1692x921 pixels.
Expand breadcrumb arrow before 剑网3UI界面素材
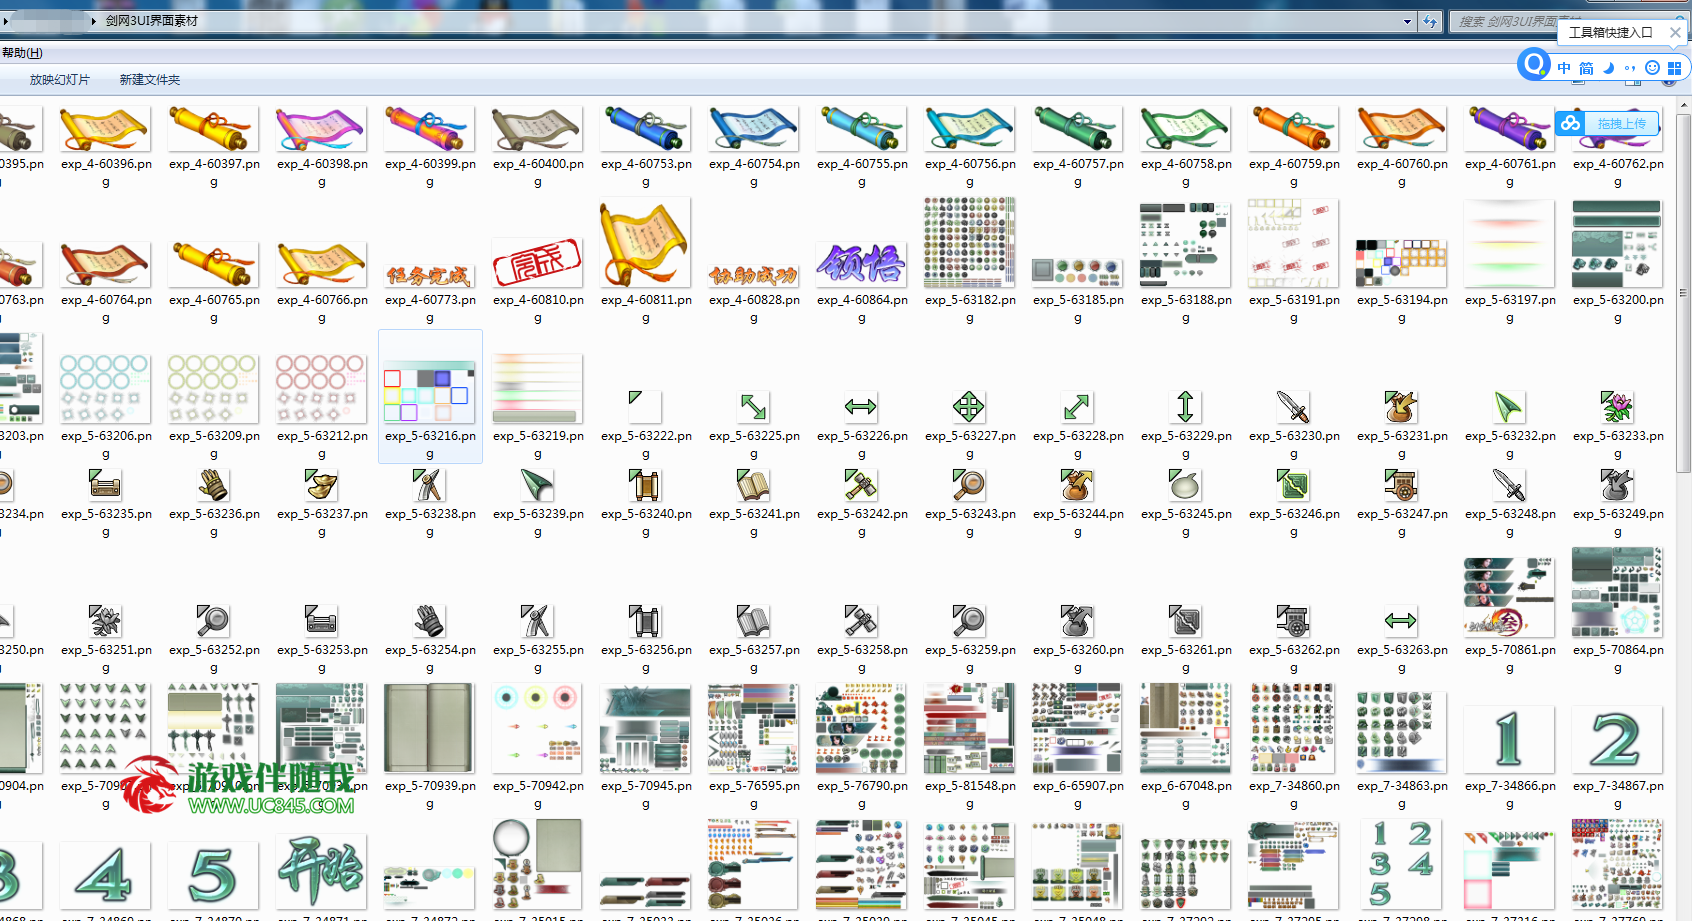(x=94, y=21)
